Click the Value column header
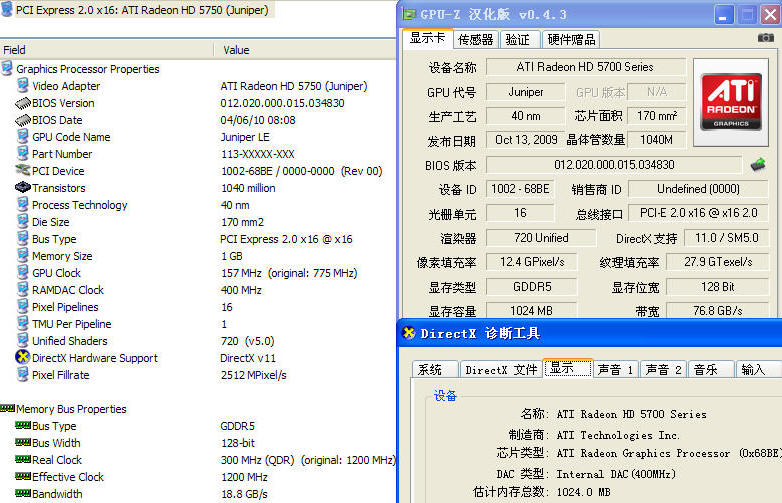The width and height of the screenshot is (782, 503). 305,50
